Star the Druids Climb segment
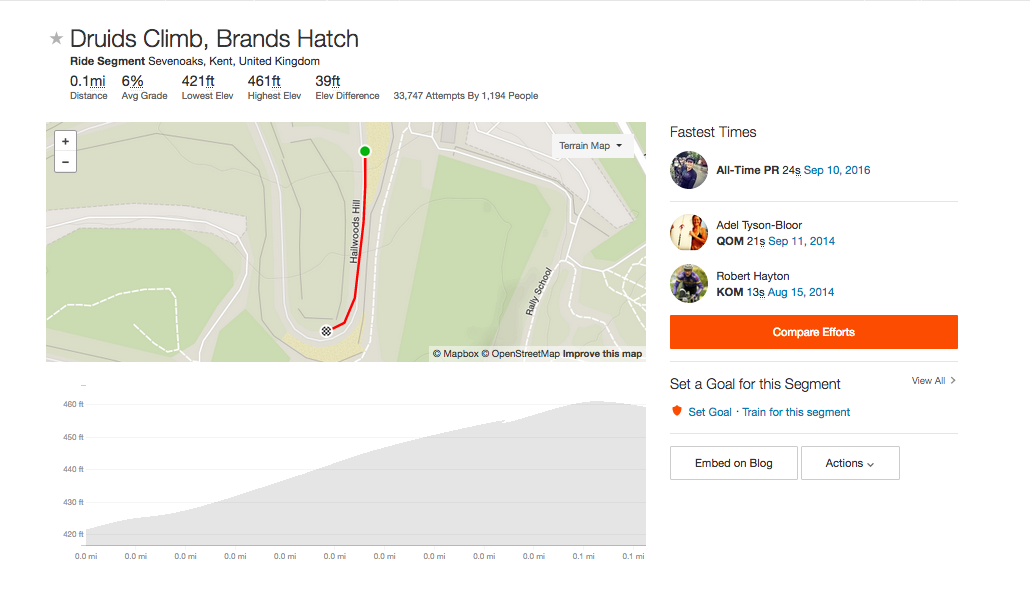Viewport: 1030px width, 589px height. tap(56, 39)
